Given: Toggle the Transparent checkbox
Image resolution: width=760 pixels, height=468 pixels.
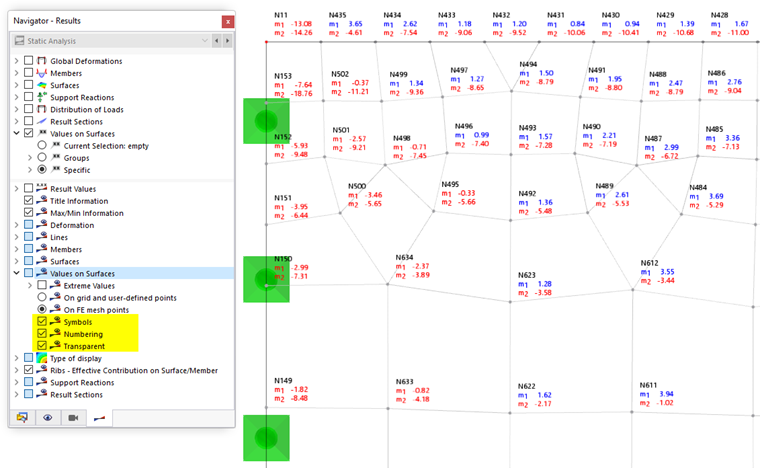Looking at the screenshot, I should [42, 345].
